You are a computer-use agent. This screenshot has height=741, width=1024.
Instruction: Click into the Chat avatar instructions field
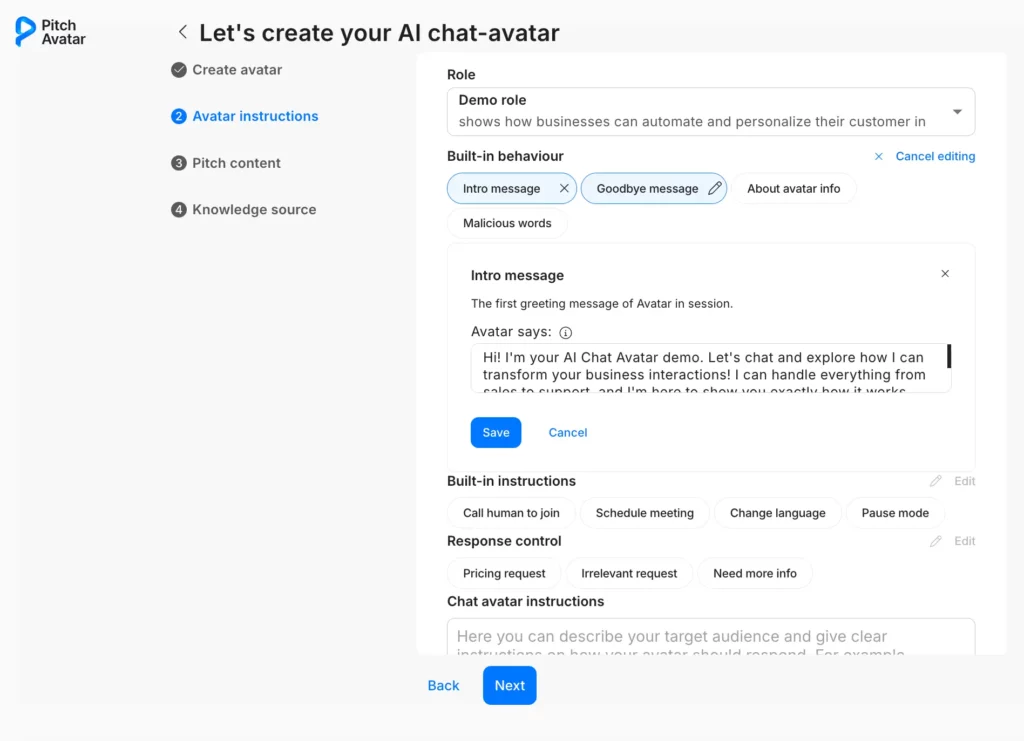click(x=710, y=638)
